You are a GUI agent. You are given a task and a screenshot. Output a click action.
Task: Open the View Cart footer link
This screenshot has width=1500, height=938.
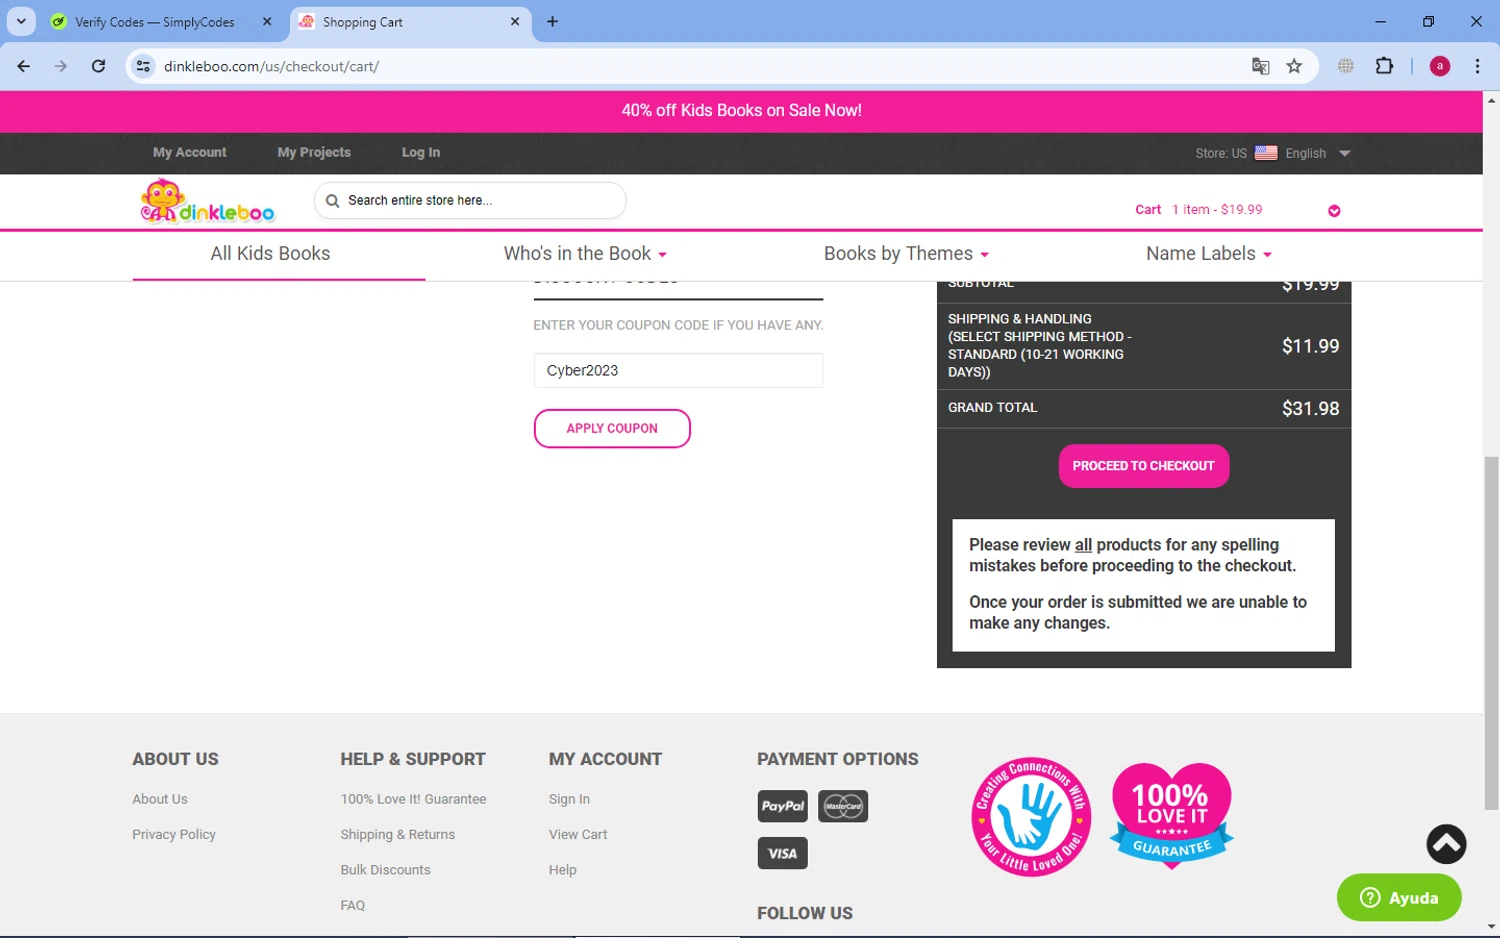[578, 834]
